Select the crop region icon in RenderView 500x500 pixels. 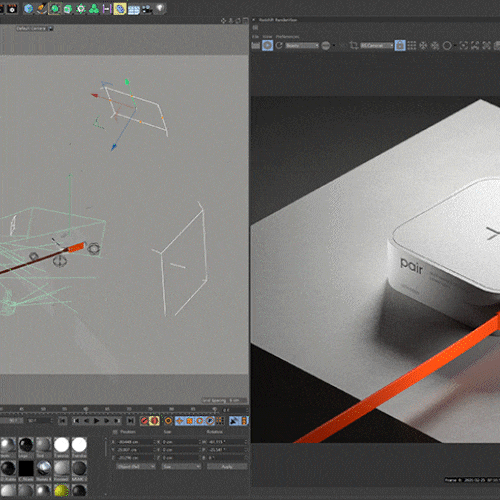pyautogui.click(x=354, y=45)
